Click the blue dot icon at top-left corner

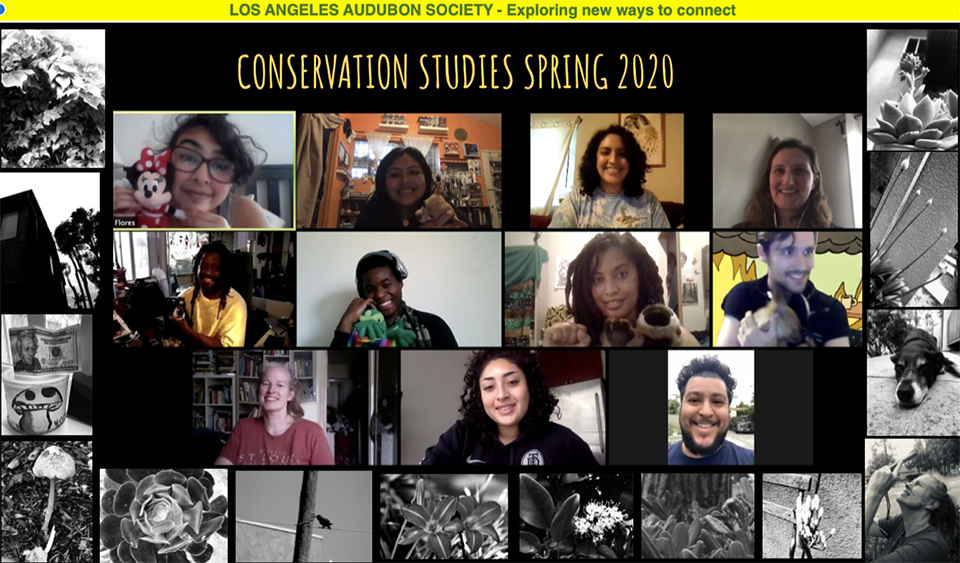click(2, 10)
